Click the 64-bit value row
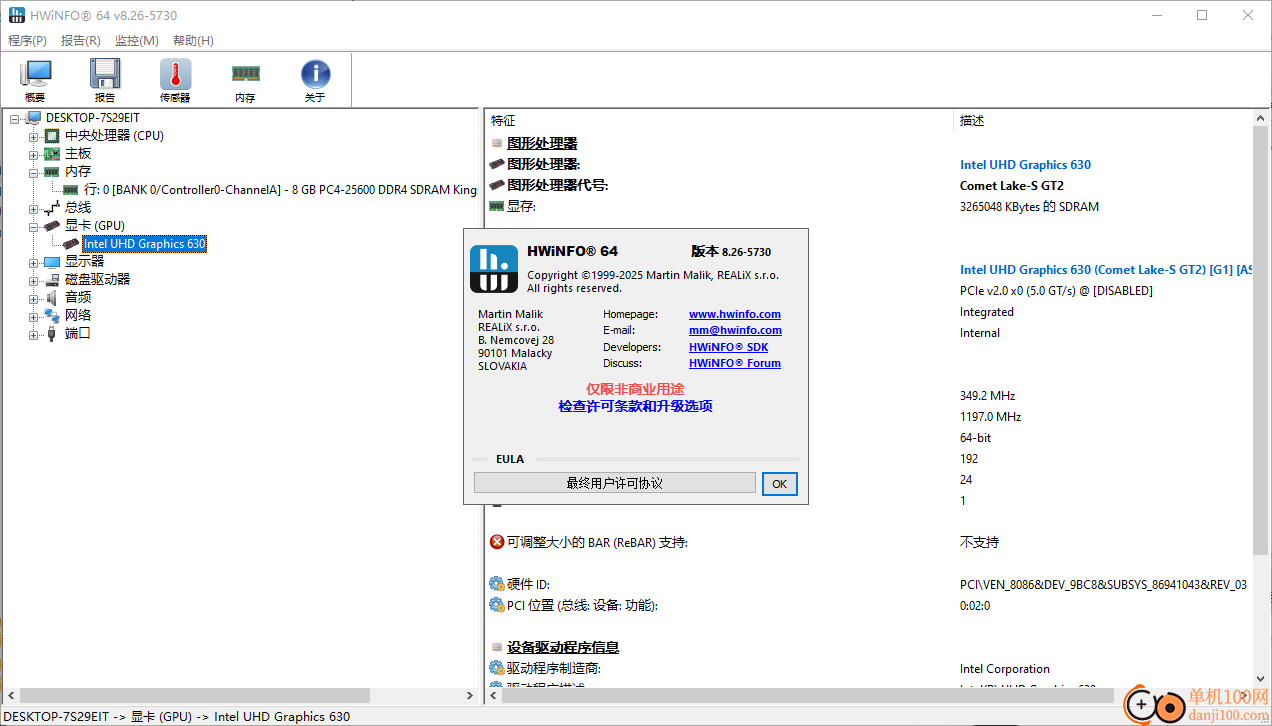The height and width of the screenshot is (726, 1272). (x=976, y=438)
